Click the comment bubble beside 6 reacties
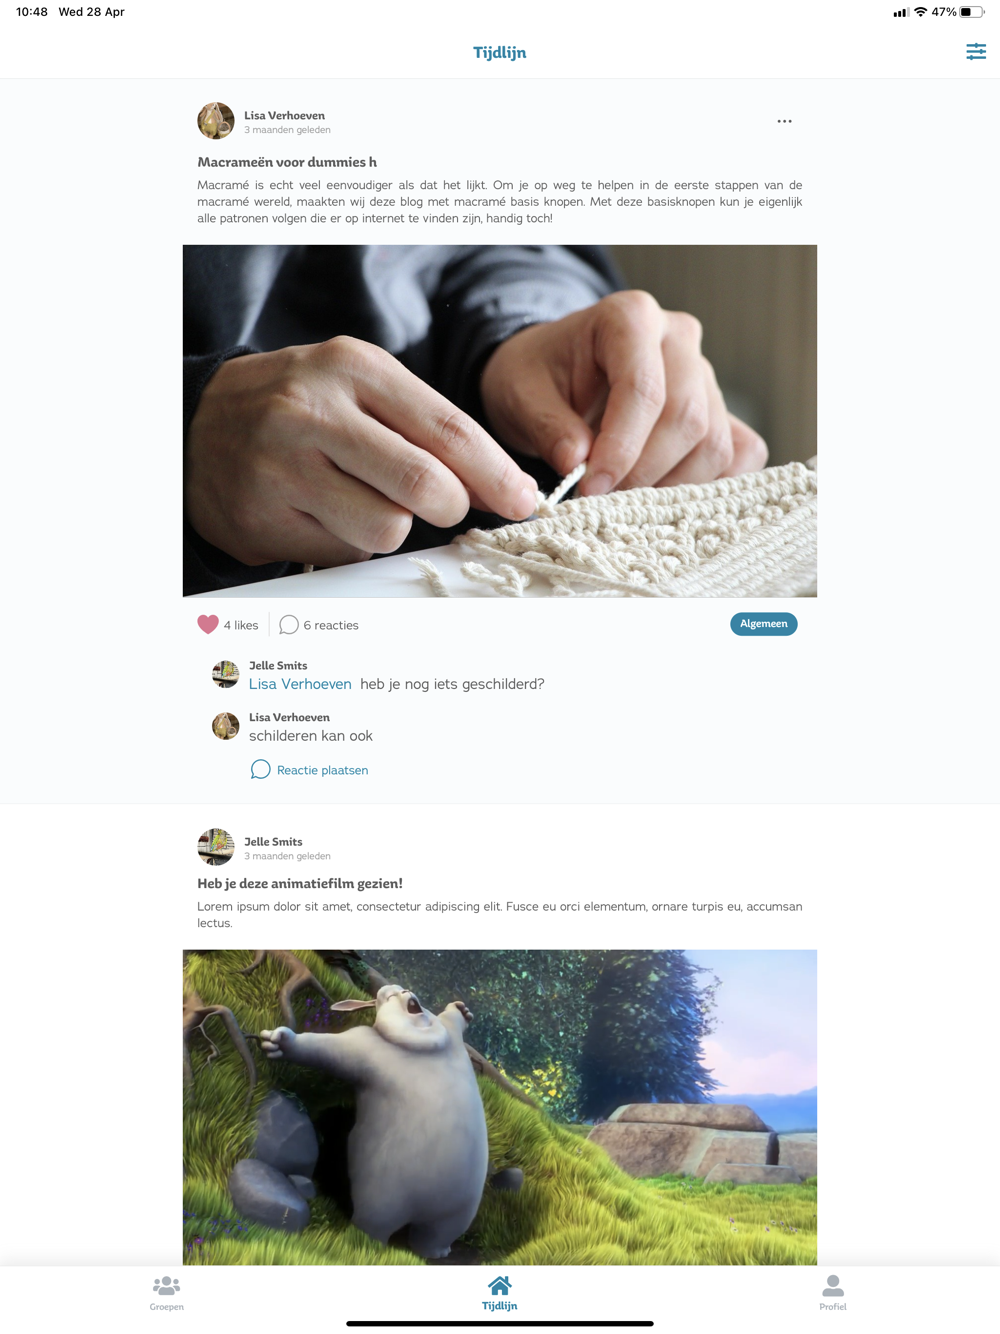The width and height of the screenshot is (1000, 1334). (x=289, y=625)
